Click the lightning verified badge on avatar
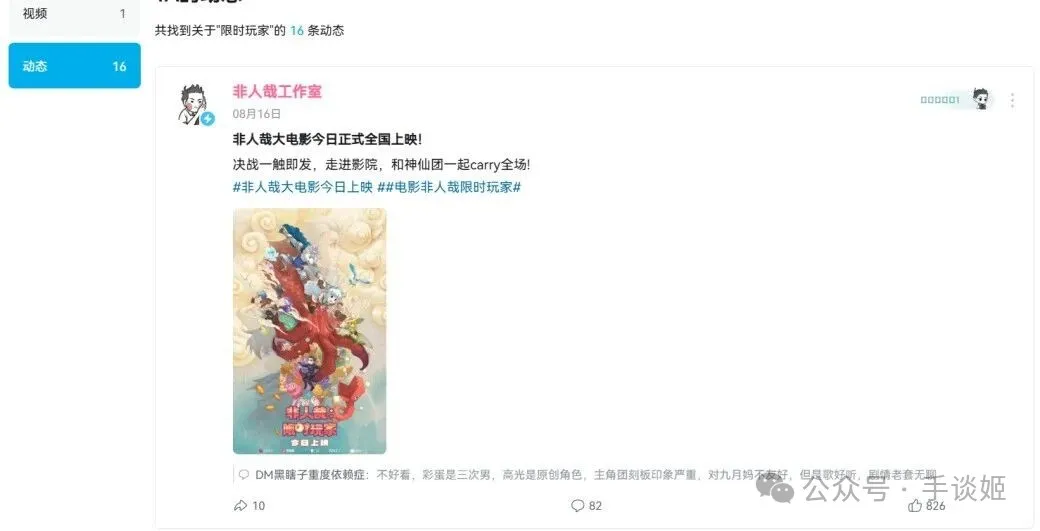 (x=208, y=119)
